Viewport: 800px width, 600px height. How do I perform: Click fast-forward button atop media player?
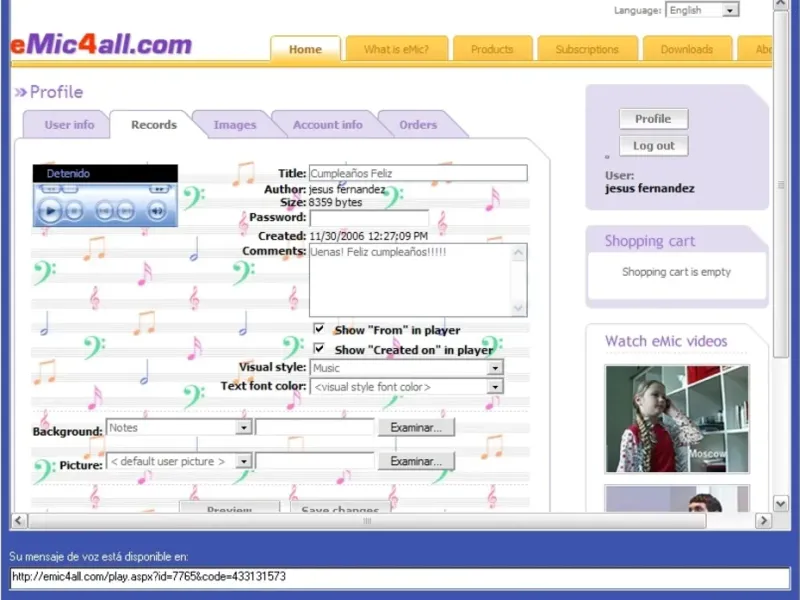pos(159,189)
